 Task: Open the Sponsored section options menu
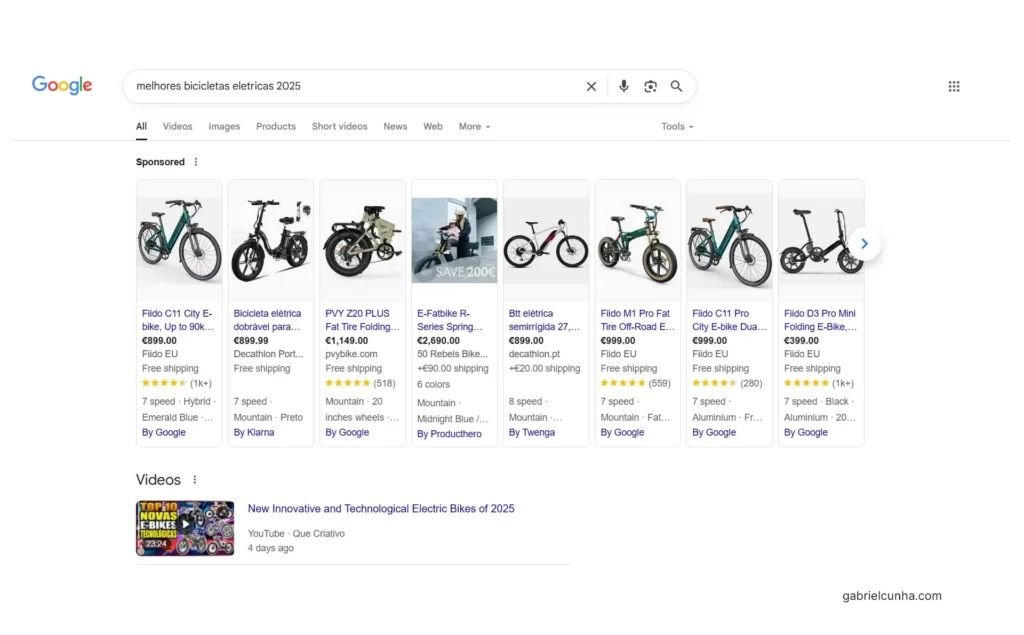[x=196, y=162]
